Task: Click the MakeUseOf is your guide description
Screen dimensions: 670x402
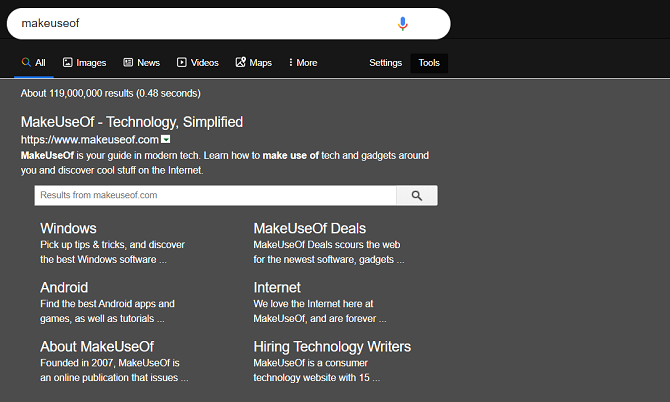Action: (x=225, y=163)
